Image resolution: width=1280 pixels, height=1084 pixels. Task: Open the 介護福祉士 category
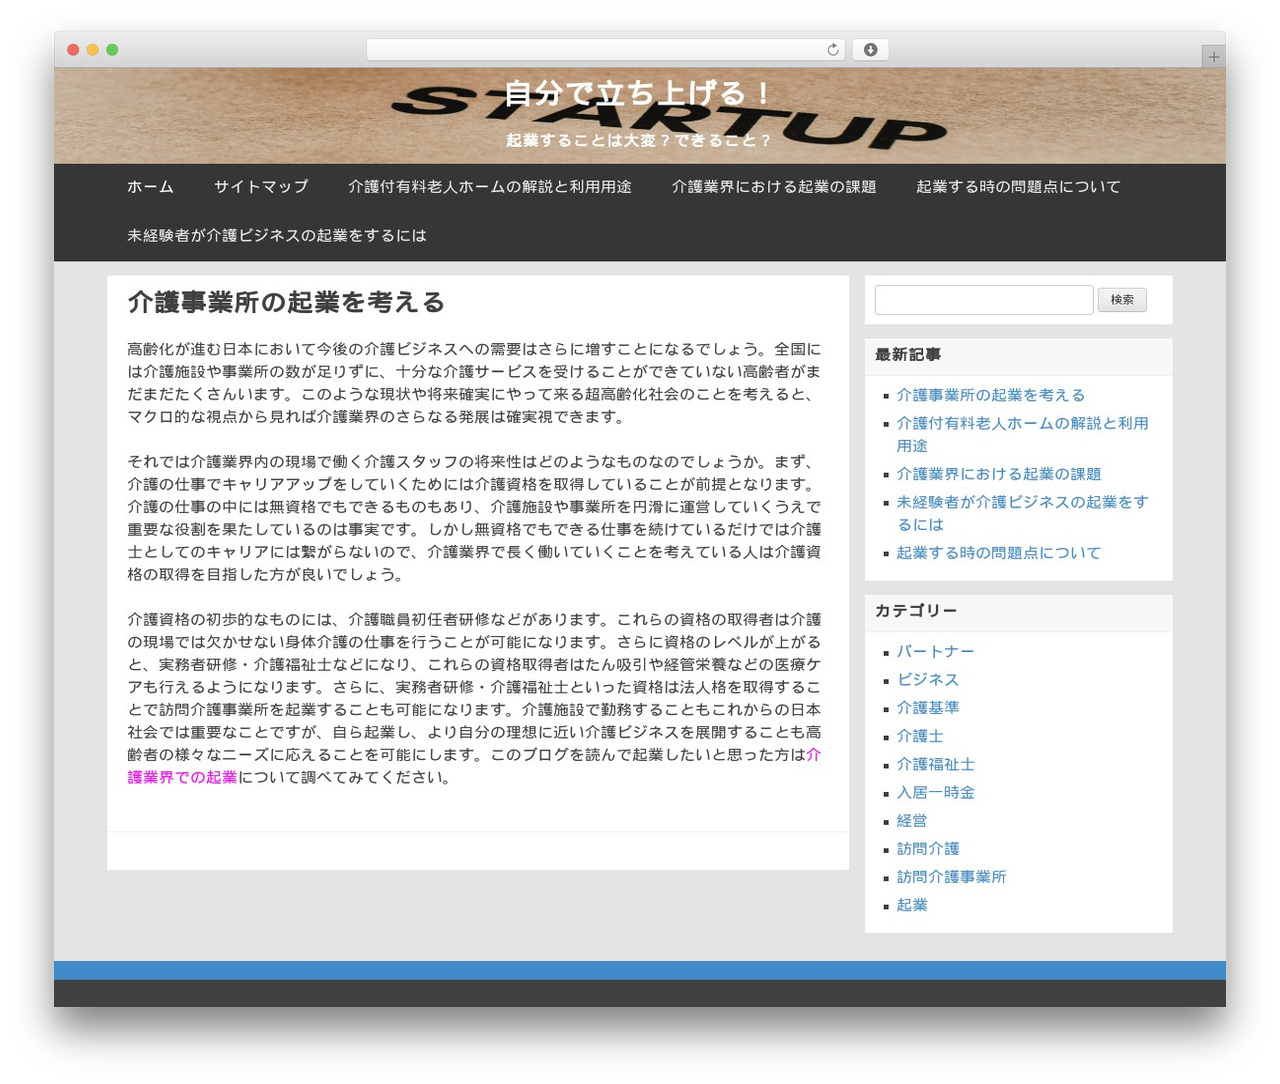pos(935,764)
